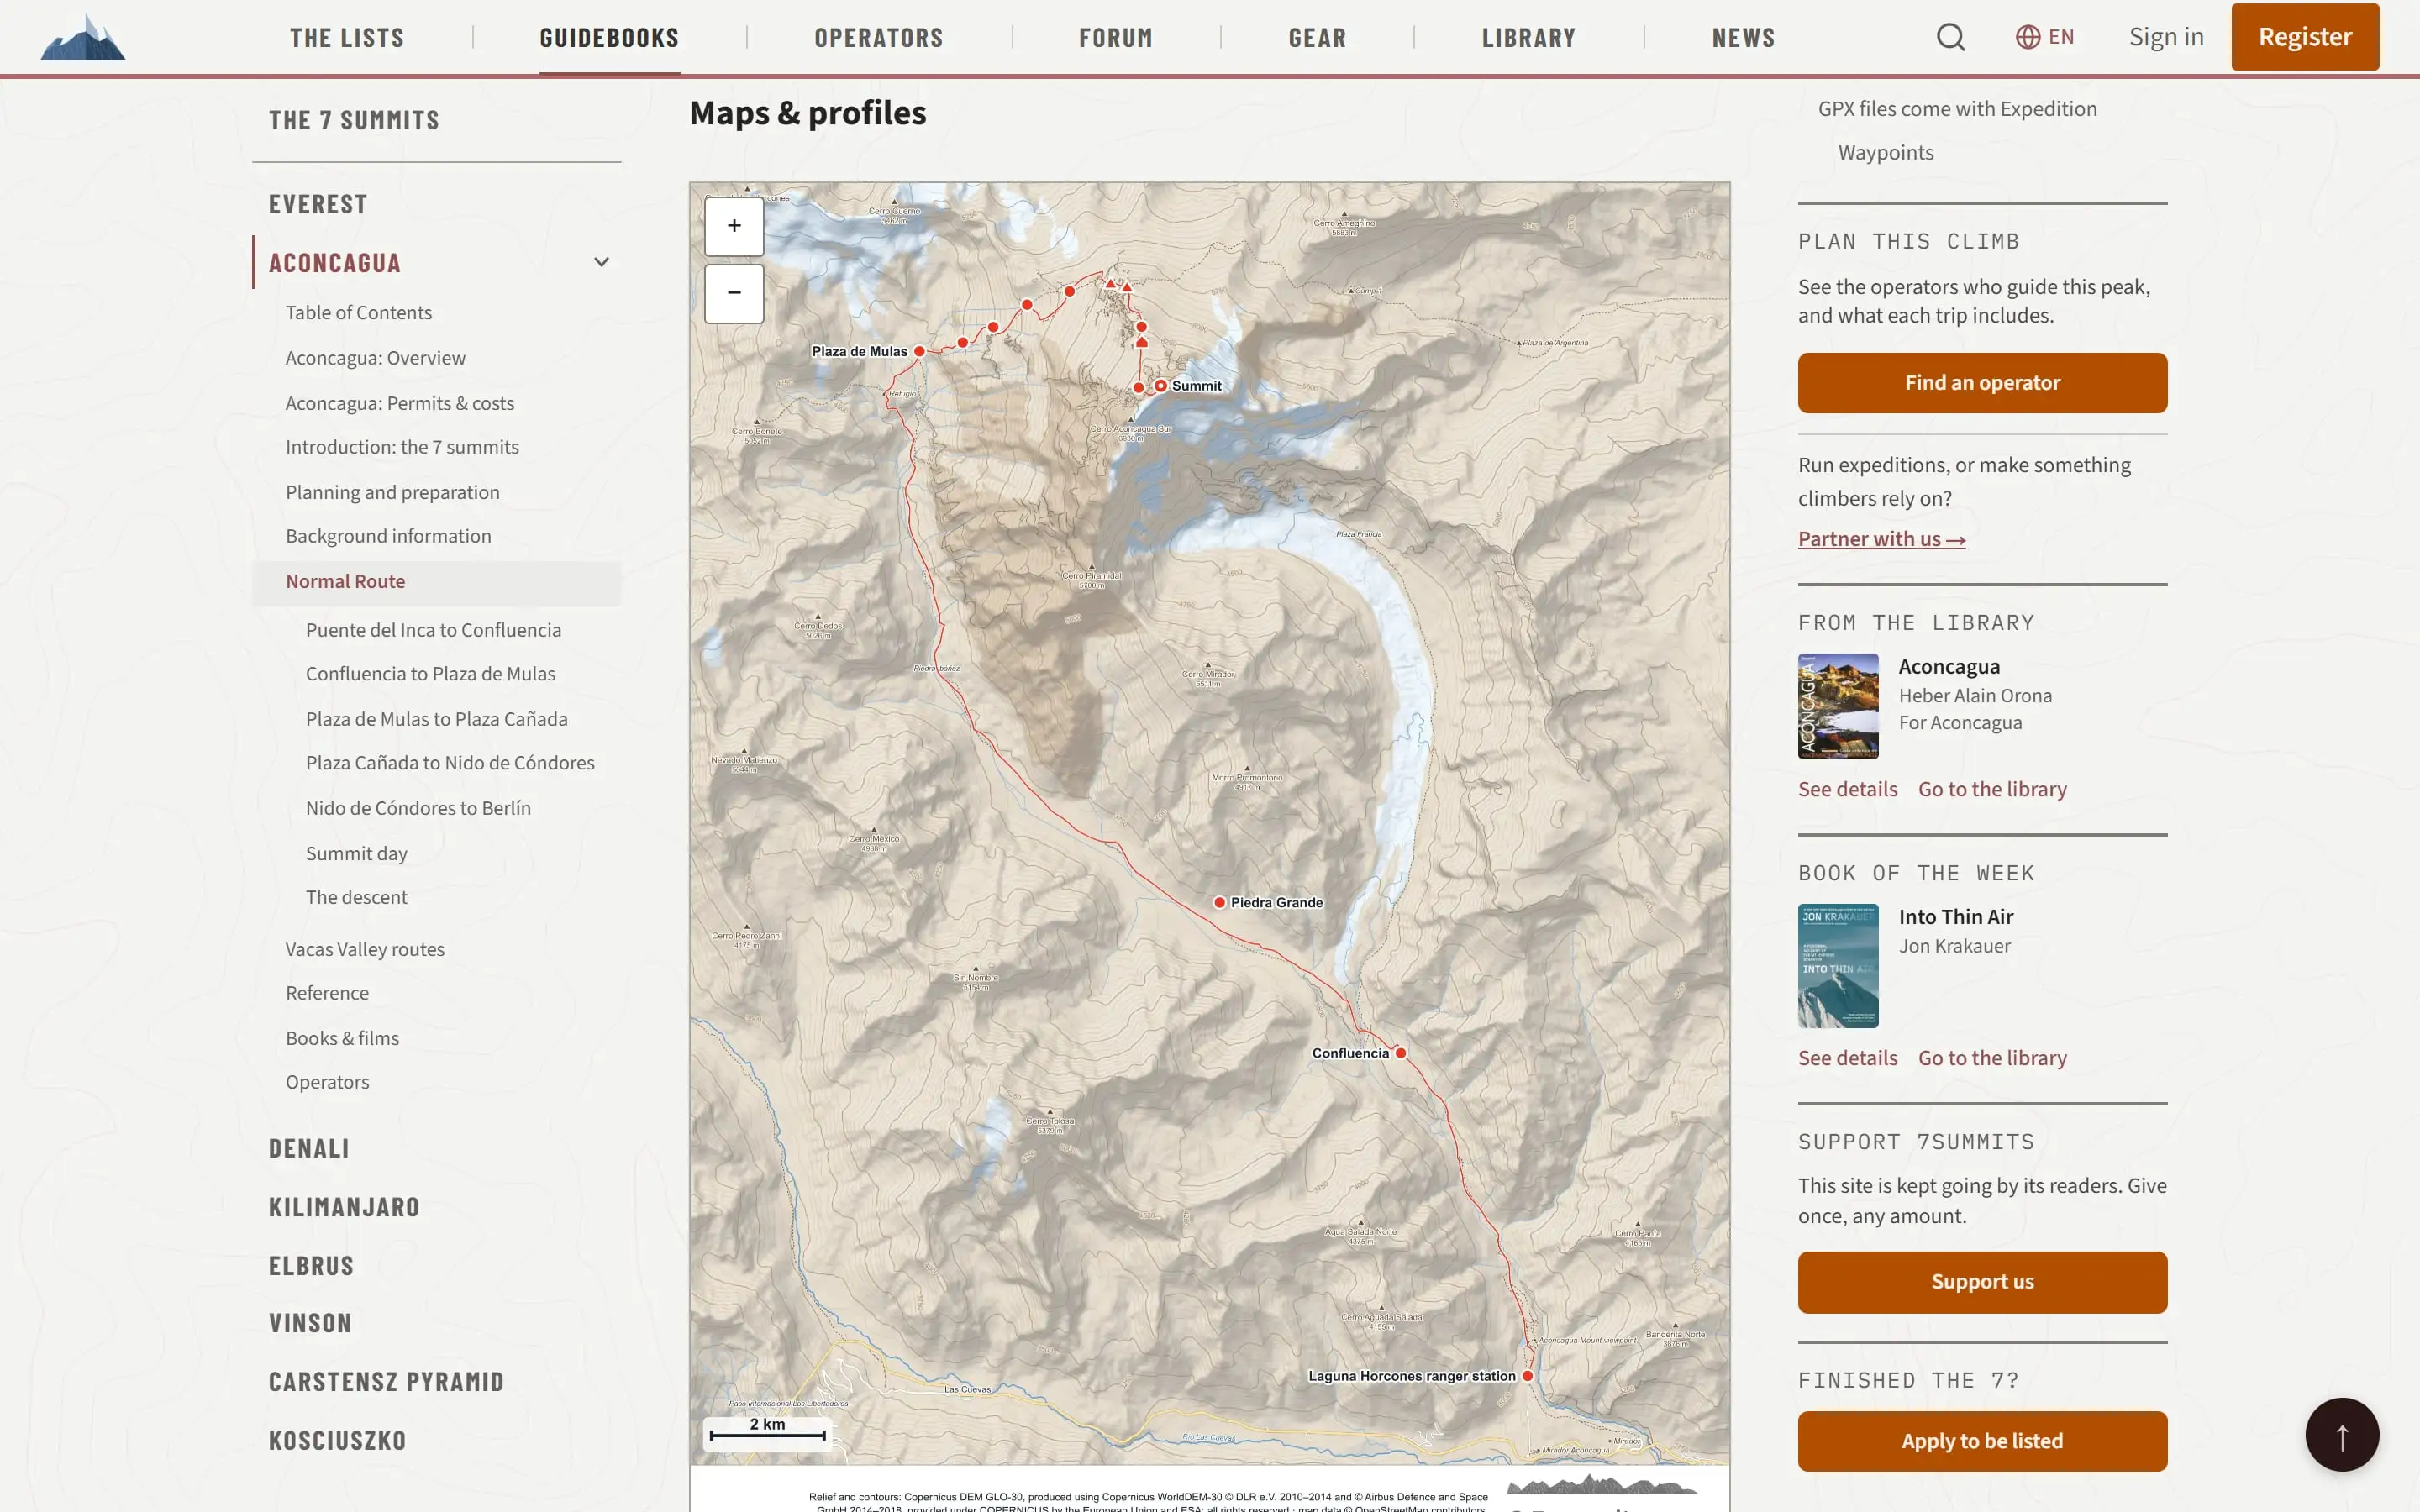The image size is (2420, 1512).
Task: Open the Gear section
Action: click(1317, 38)
